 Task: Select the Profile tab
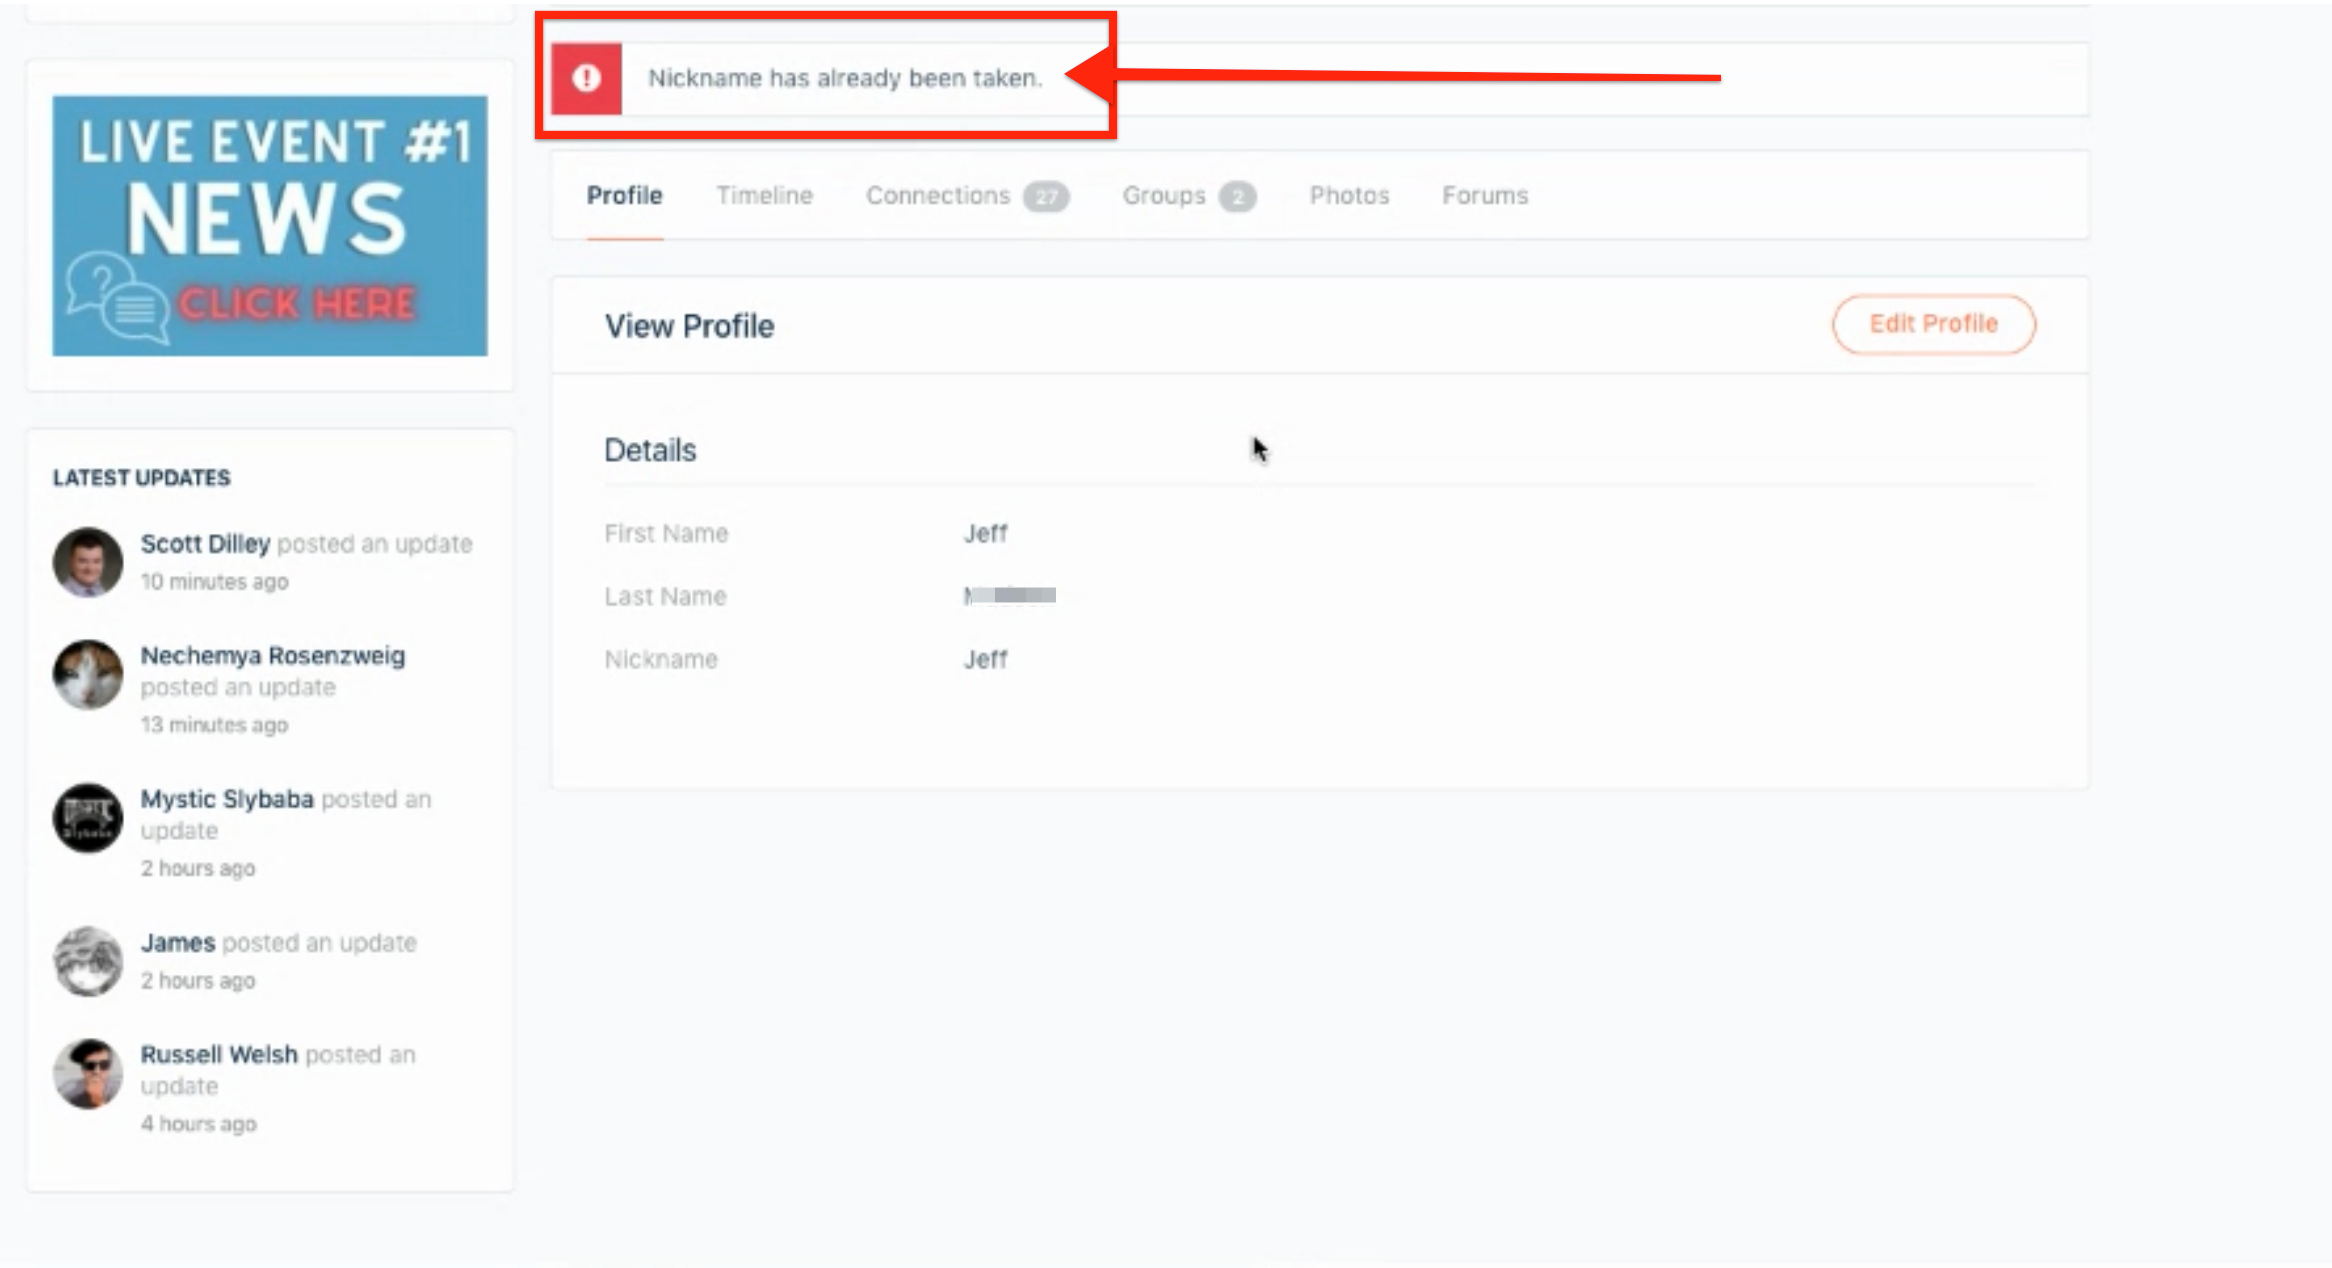pyautogui.click(x=624, y=196)
